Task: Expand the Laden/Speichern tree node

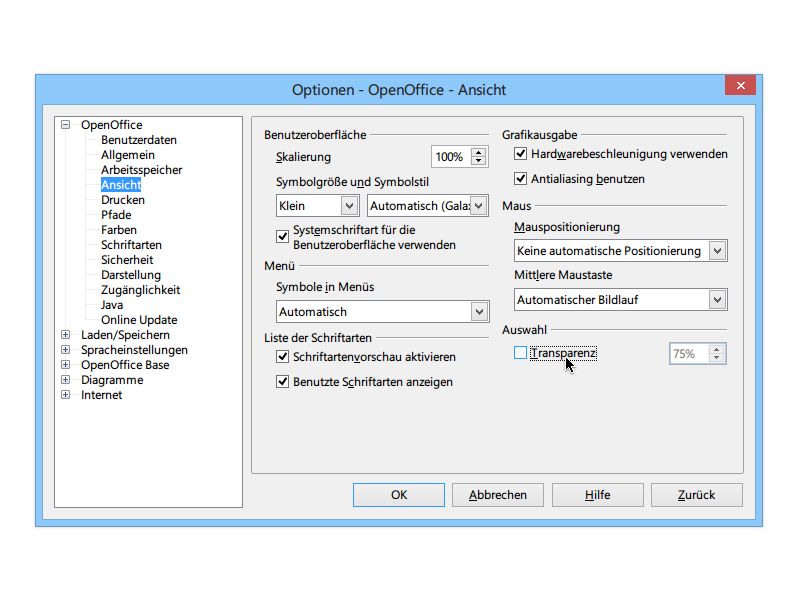Action: click(65, 335)
